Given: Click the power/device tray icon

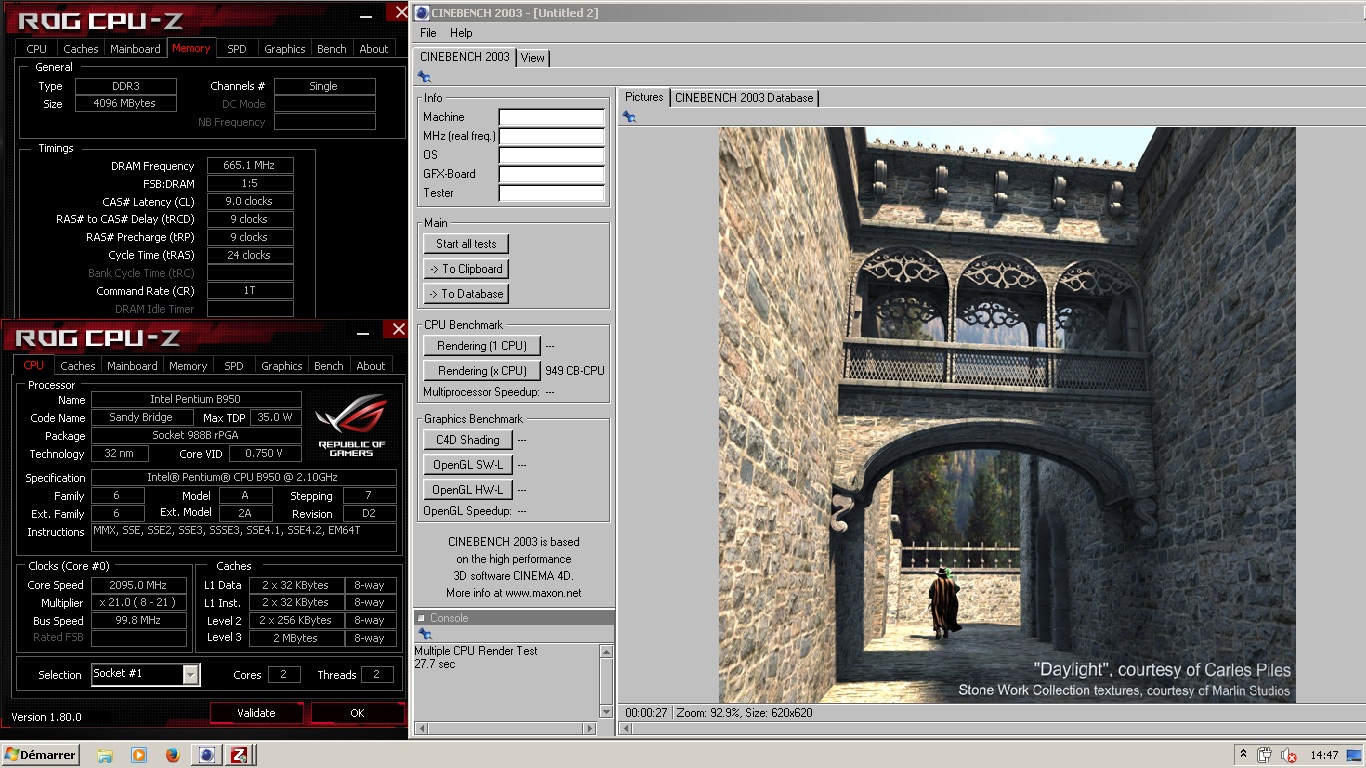Looking at the screenshot, I should [1265, 756].
